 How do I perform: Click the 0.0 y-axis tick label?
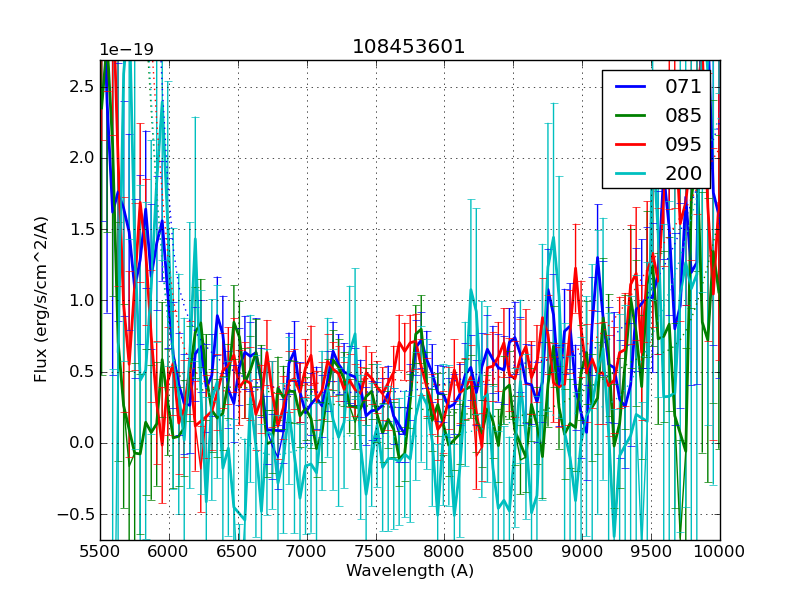point(80,443)
